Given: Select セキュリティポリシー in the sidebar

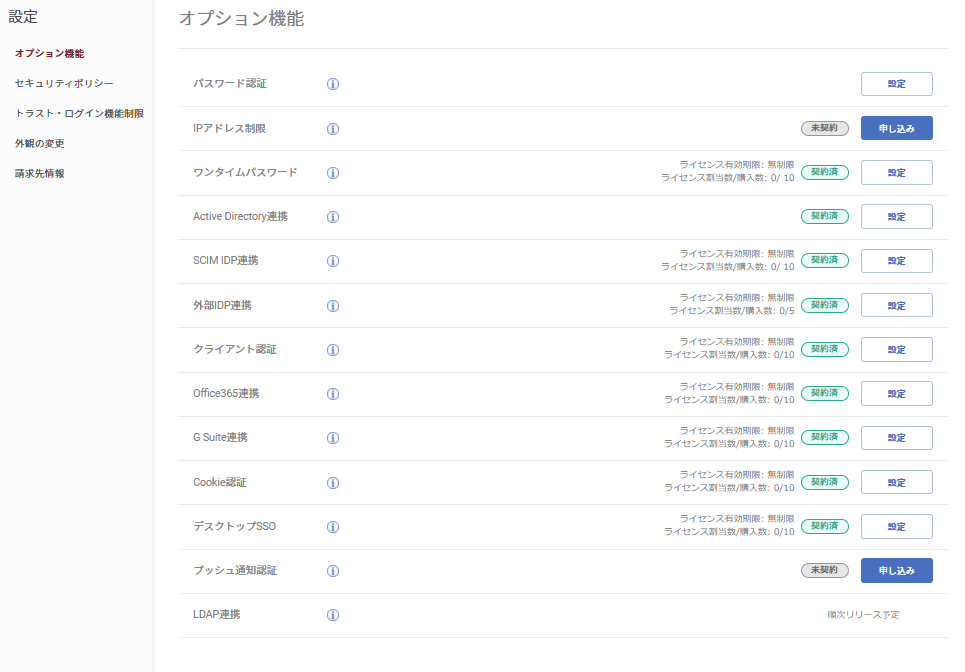Looking at the screenshot, I should pyautogui.click(x=62, y=84).
